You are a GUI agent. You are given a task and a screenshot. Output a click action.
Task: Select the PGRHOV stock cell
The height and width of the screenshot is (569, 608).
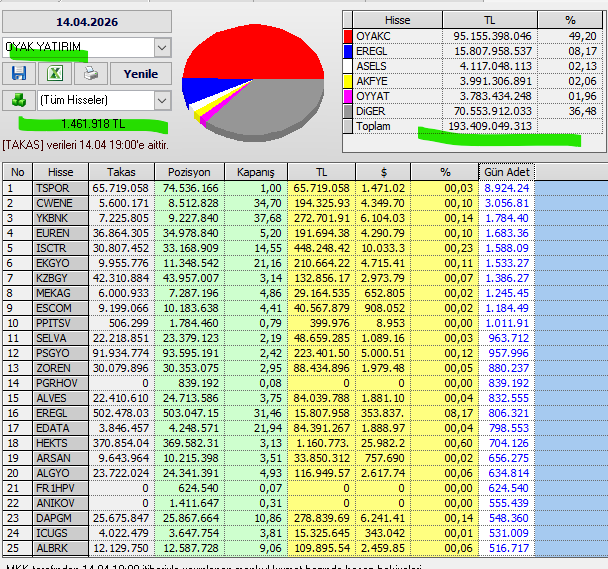point(60,383)
